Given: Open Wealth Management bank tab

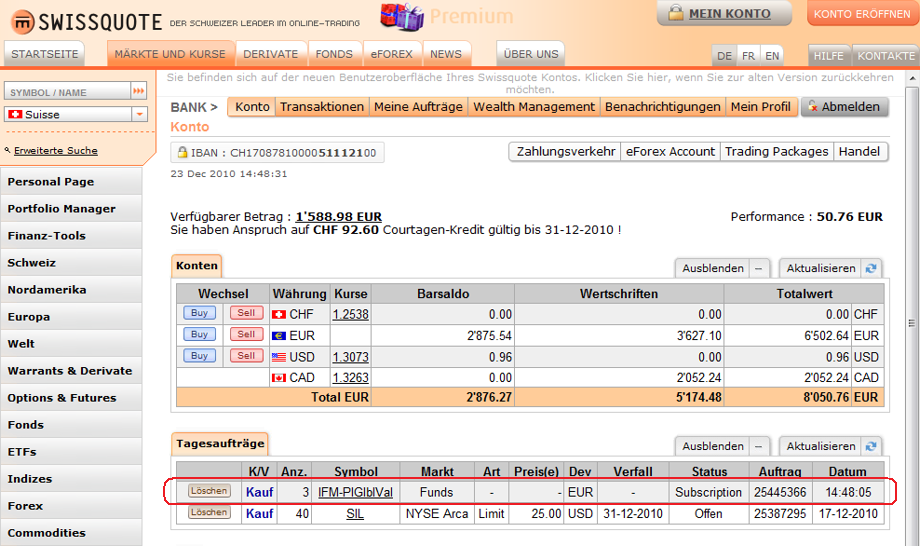Looking at the screenshot, I should (534, 107).
